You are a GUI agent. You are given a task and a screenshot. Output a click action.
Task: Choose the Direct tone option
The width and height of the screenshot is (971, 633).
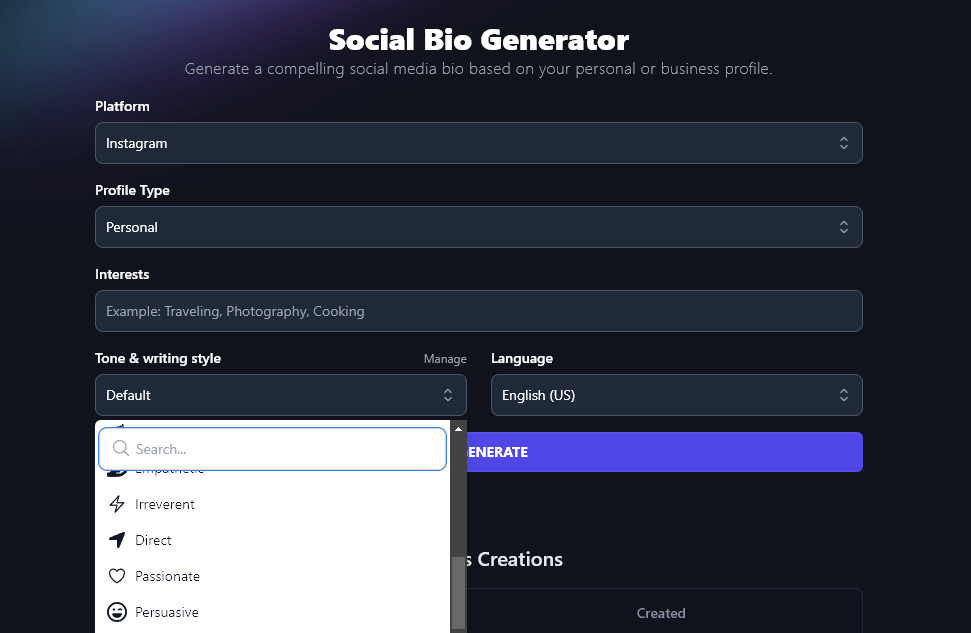[x=155, y=540]
